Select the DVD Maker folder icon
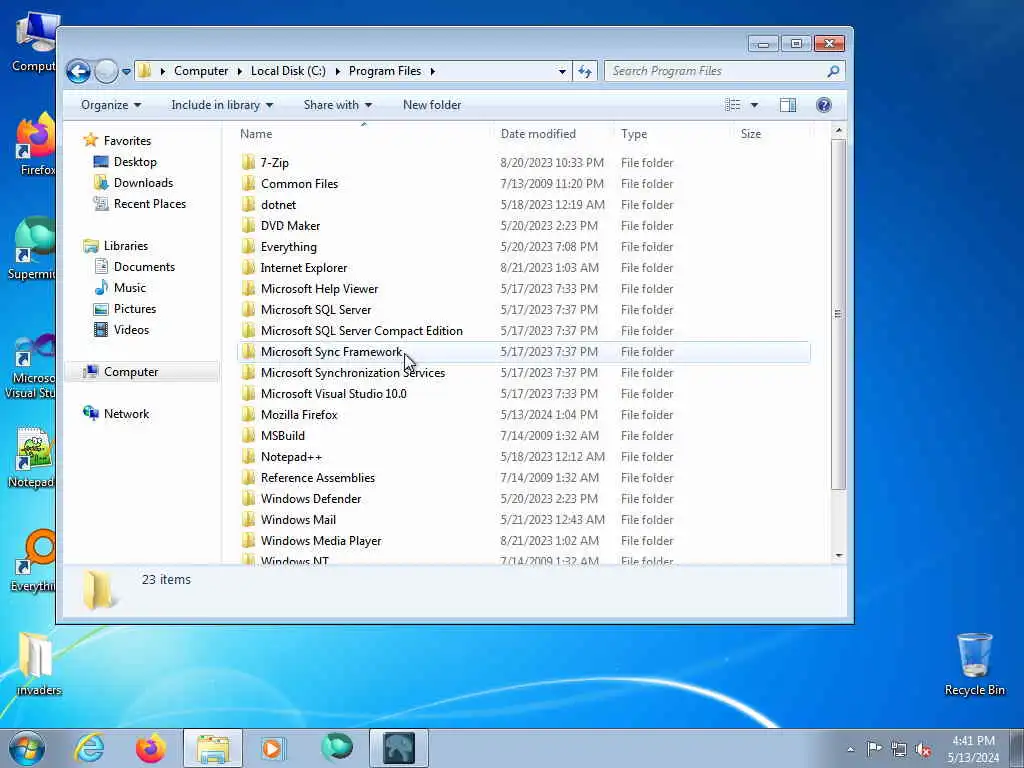Screen dimensions: 1024x768 coord(248,226)
